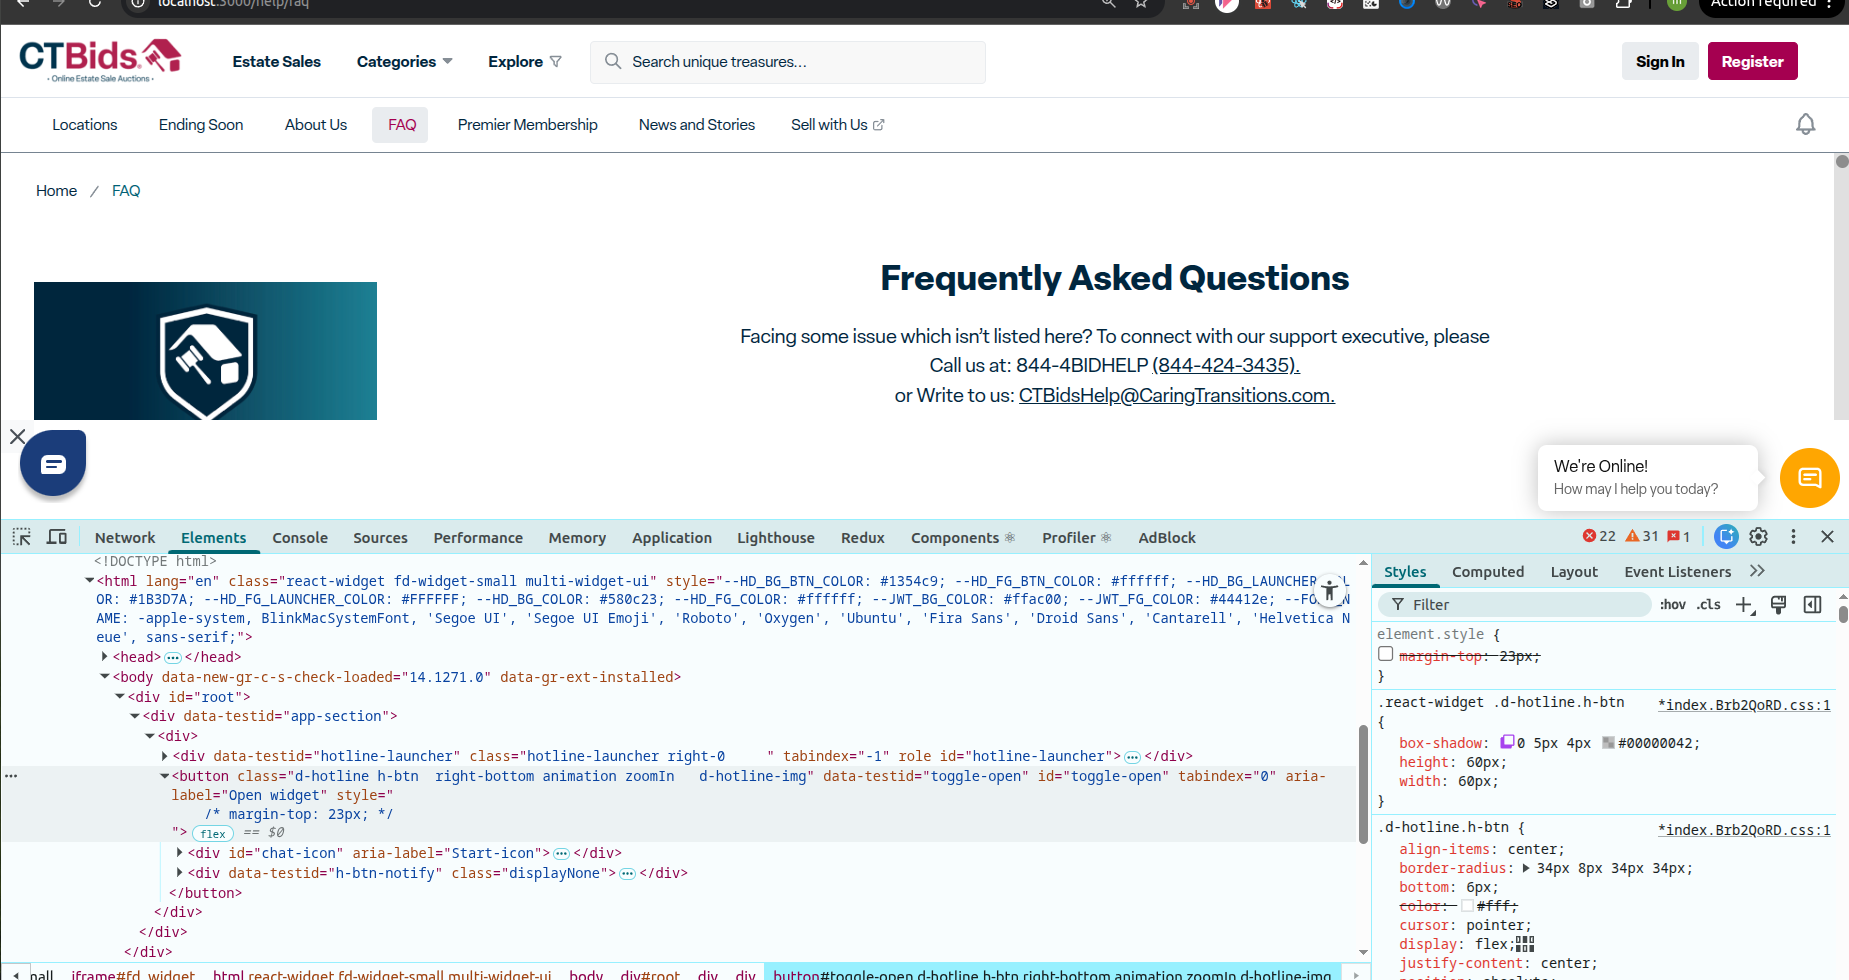1849x980 pixels.
Task: Click the new style rule plus icon
Action: pos(1744,605)
